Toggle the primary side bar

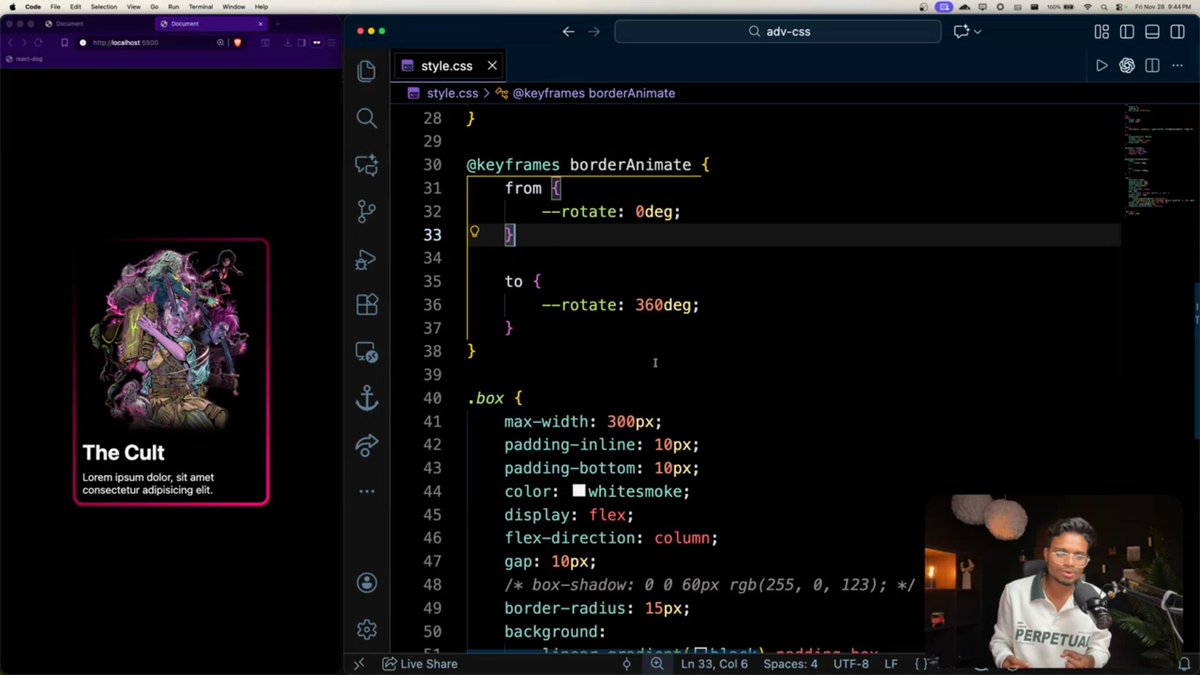[1127, 32]
